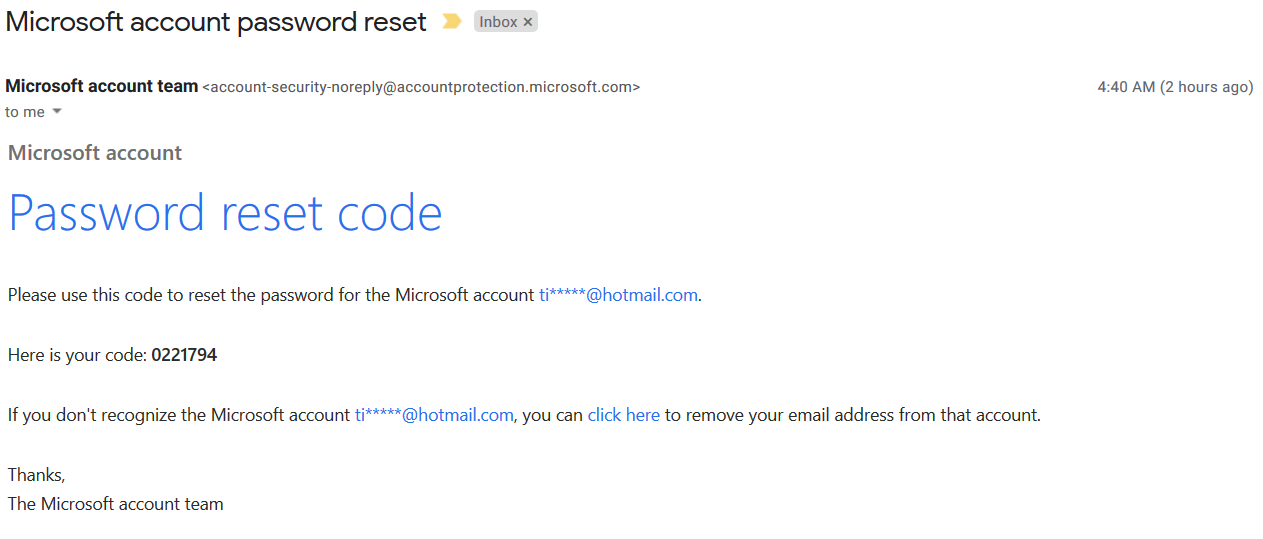Click sender name "Microsoft account team" in header
The width and height of the screenshot is (1263, 539).
click(102, 86)
